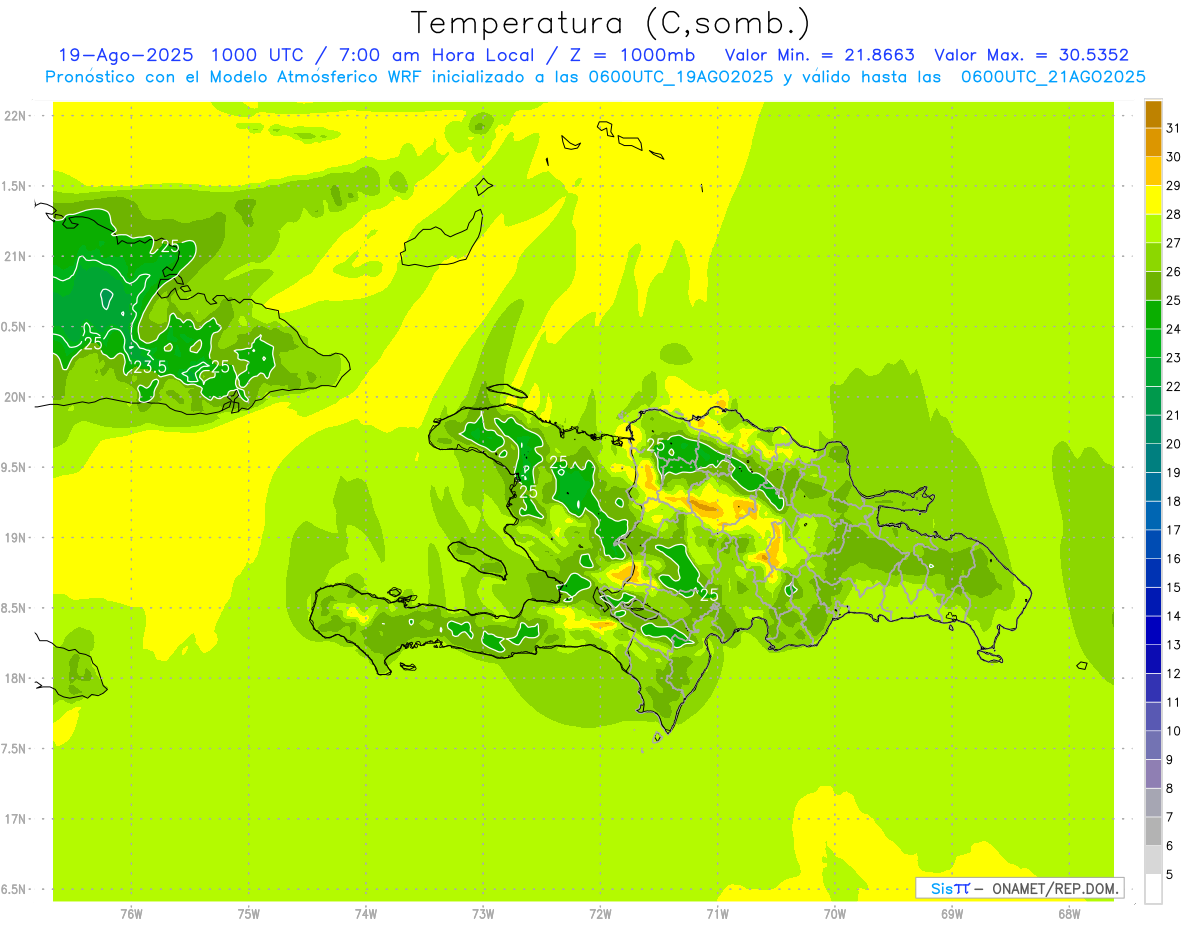This screenshot has height=927, width=1200.
Task: Click the 'SisTT – ONAMET/REP.DOM.' credit label
Action: click(x=1019, y=888)
